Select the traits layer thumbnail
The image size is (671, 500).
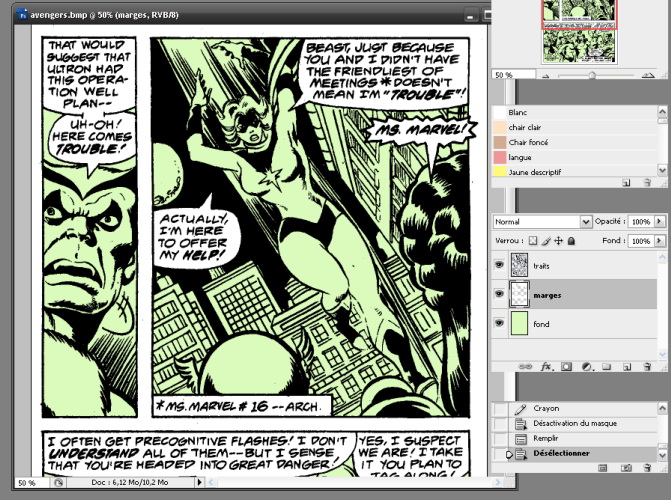tap(519, 265)
